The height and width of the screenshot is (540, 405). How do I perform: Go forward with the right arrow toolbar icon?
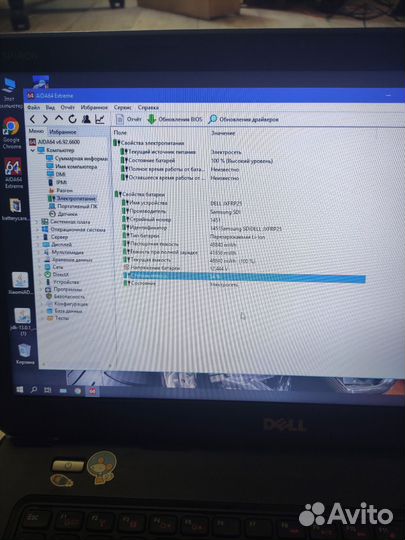(45, 120)
